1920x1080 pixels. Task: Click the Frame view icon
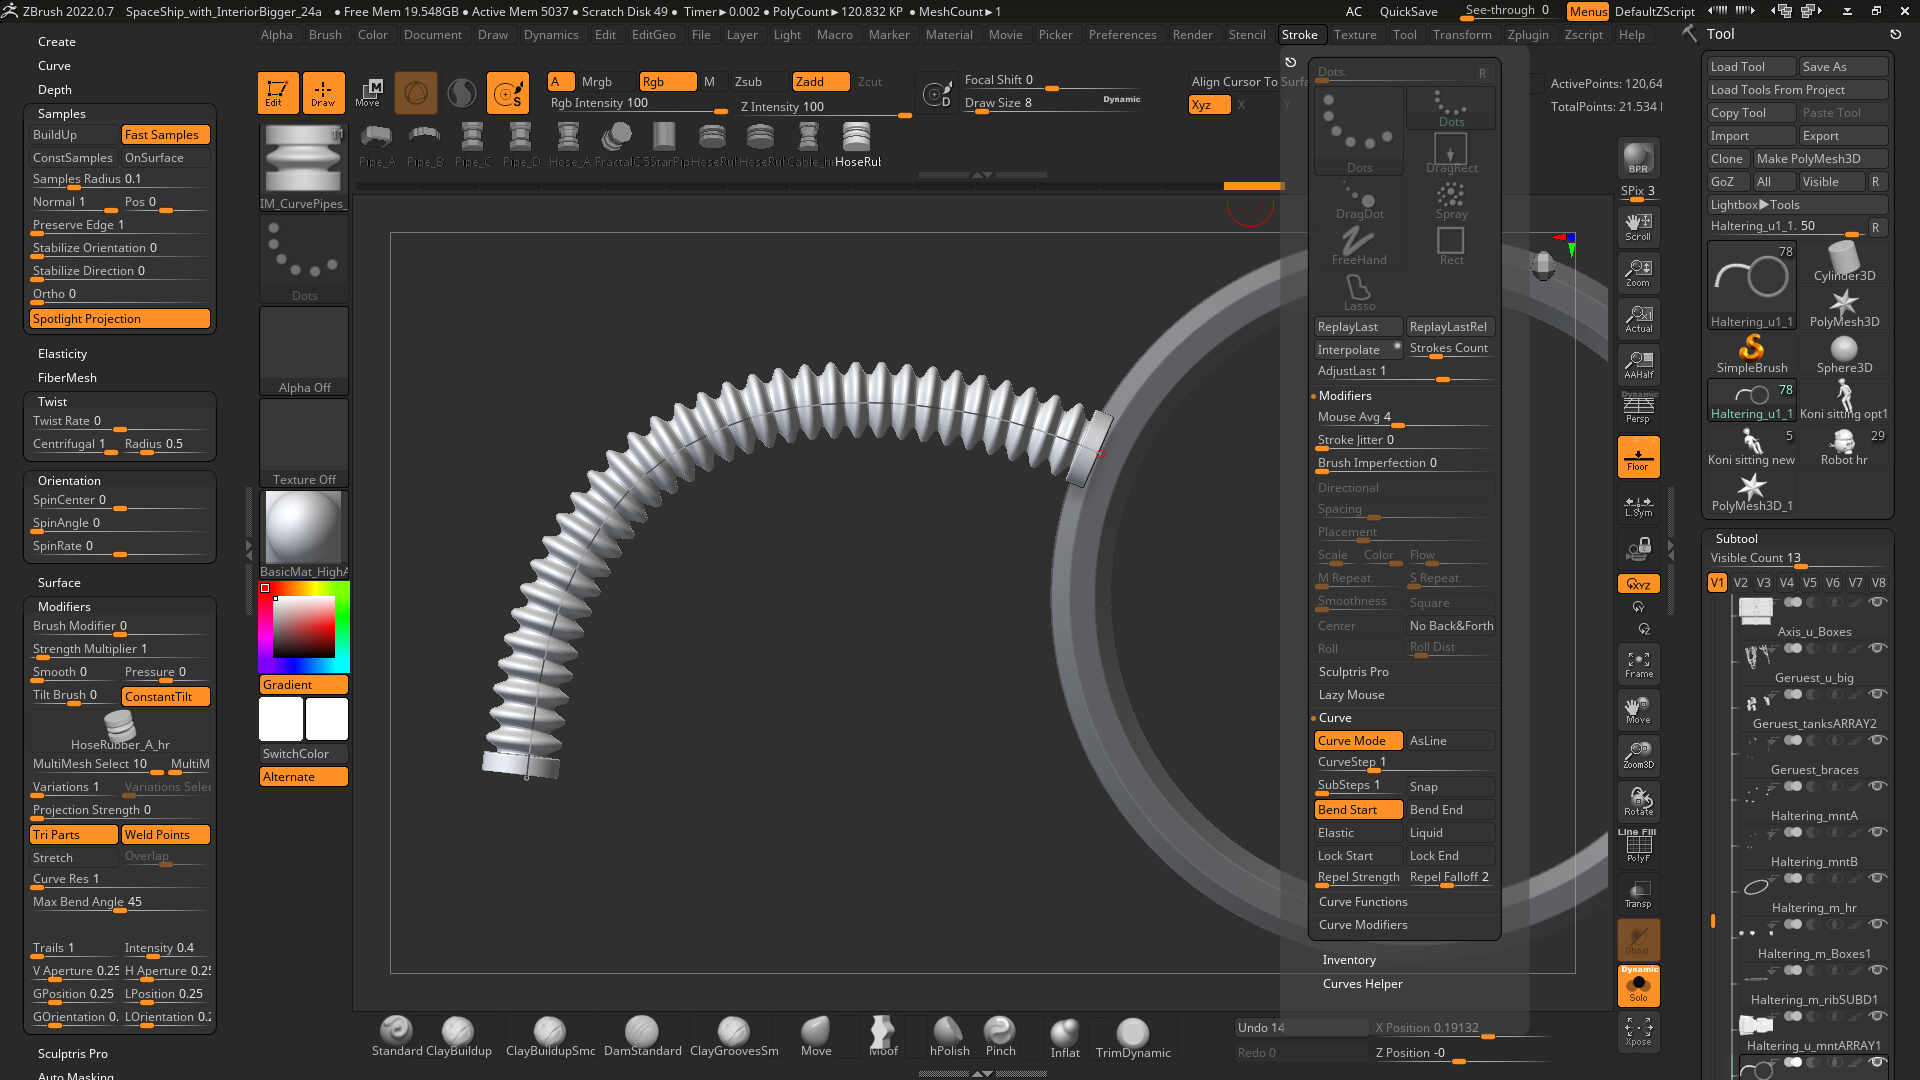tap(1638, 664)
